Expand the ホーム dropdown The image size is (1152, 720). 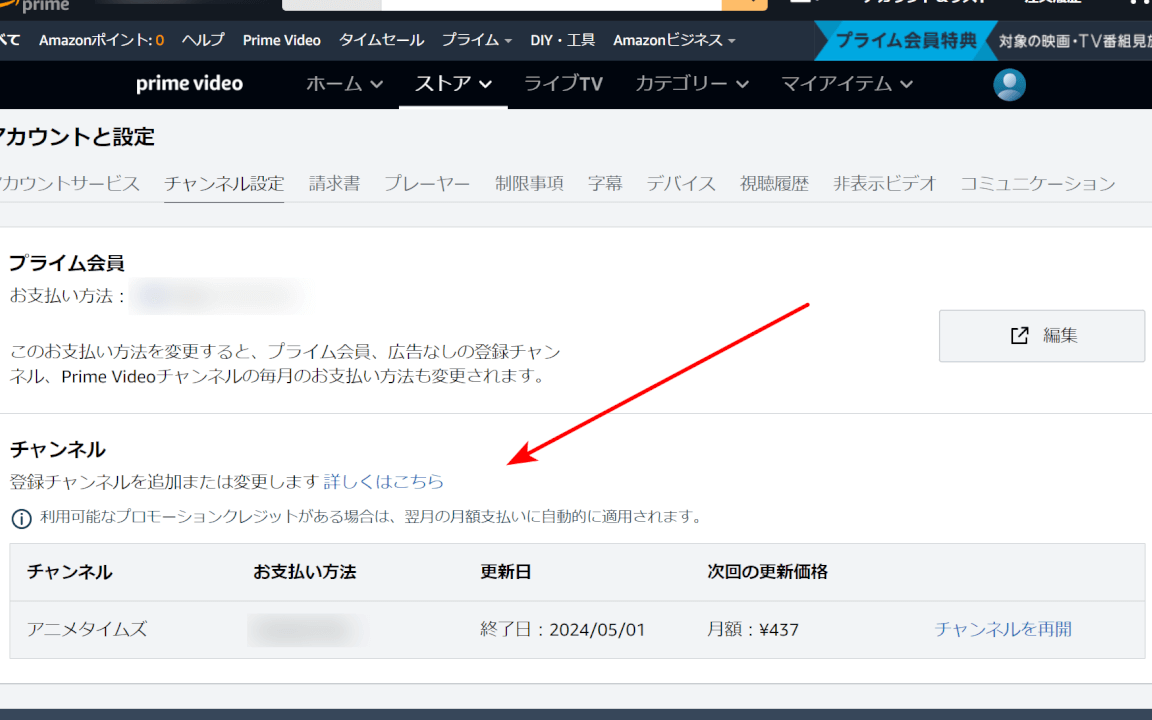point(345,84)
